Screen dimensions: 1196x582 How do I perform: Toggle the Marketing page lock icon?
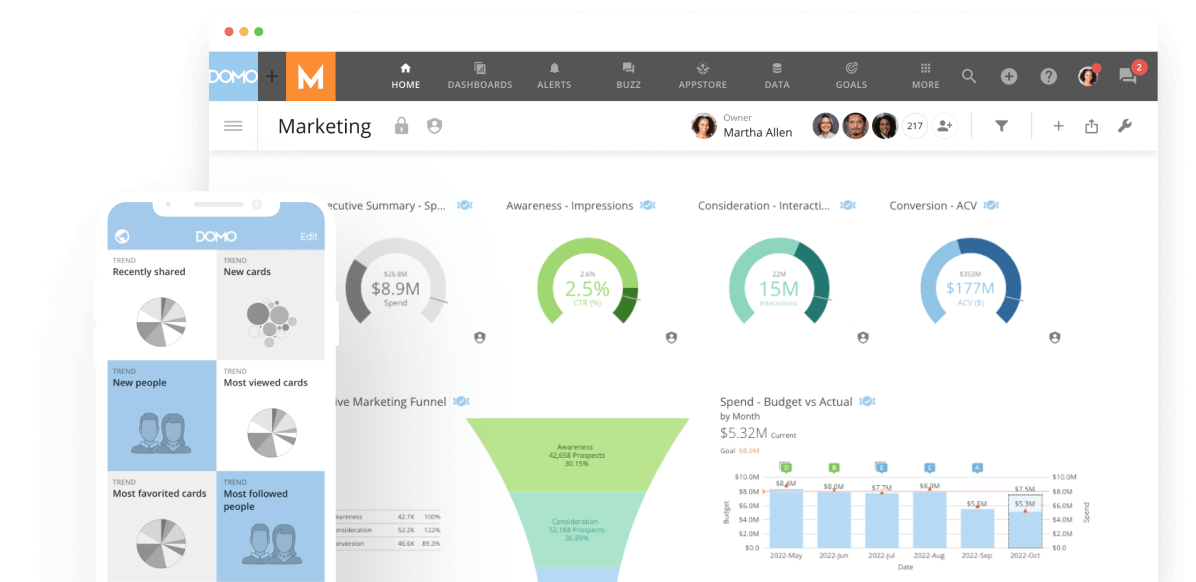click(x=401, y=126)
